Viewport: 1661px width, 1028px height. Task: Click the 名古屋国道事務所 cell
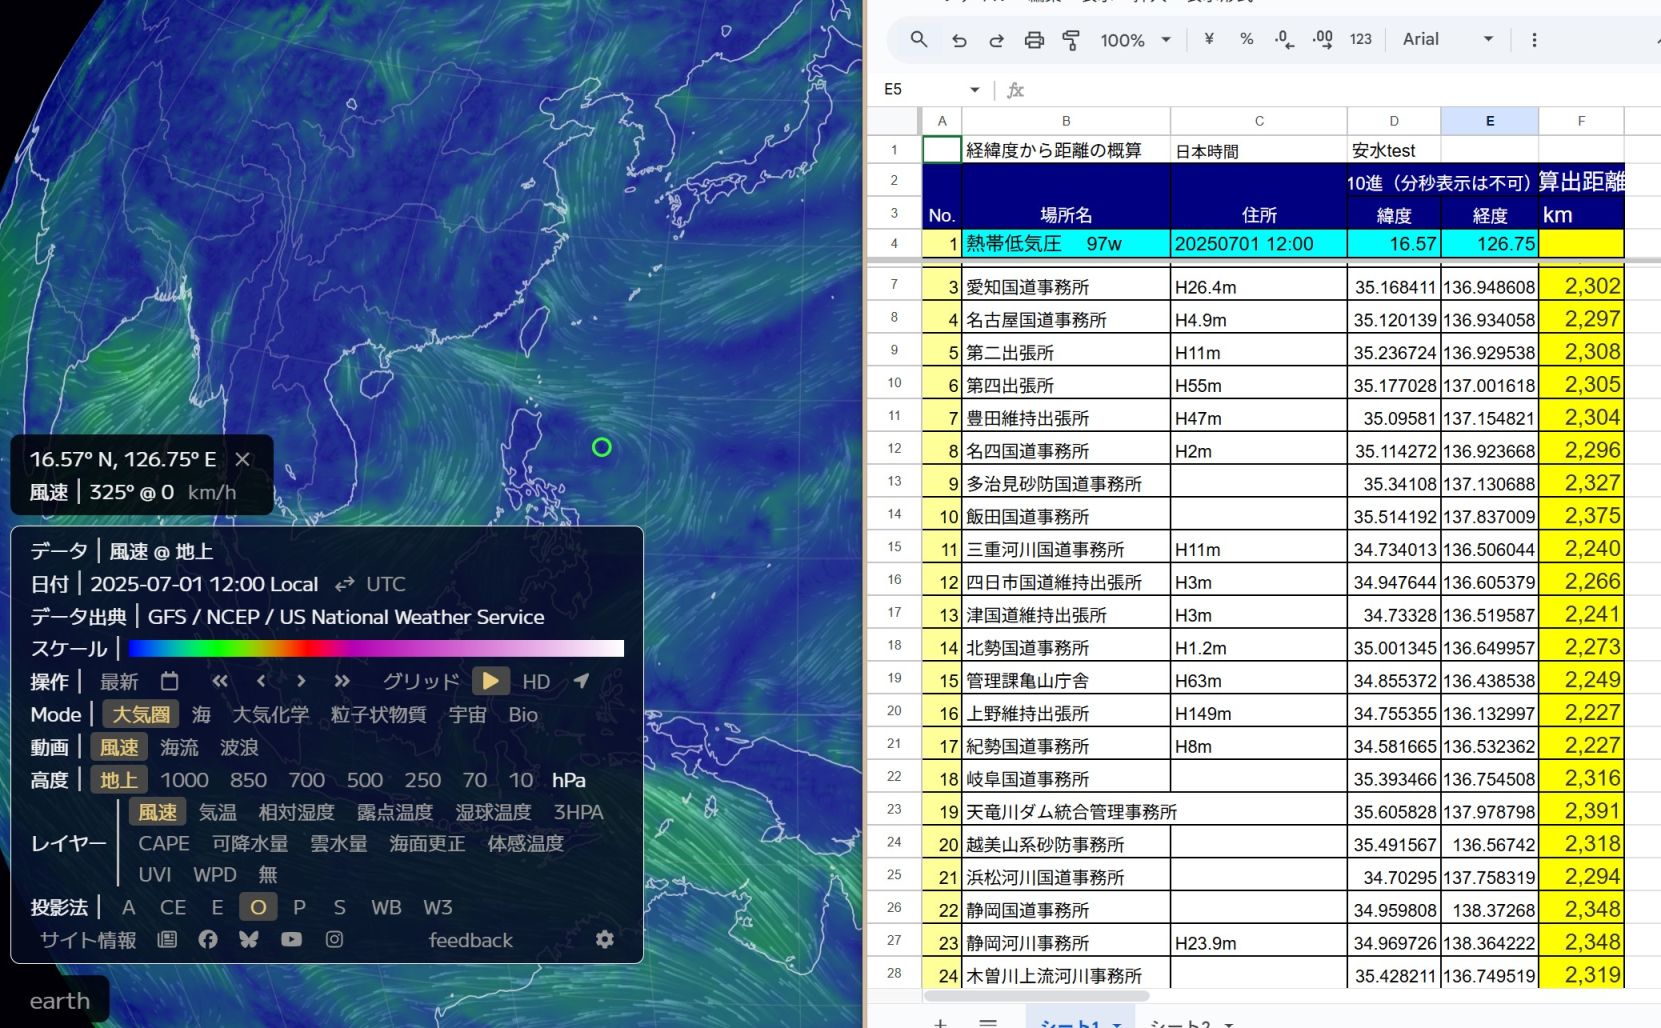coord(1066,320)
